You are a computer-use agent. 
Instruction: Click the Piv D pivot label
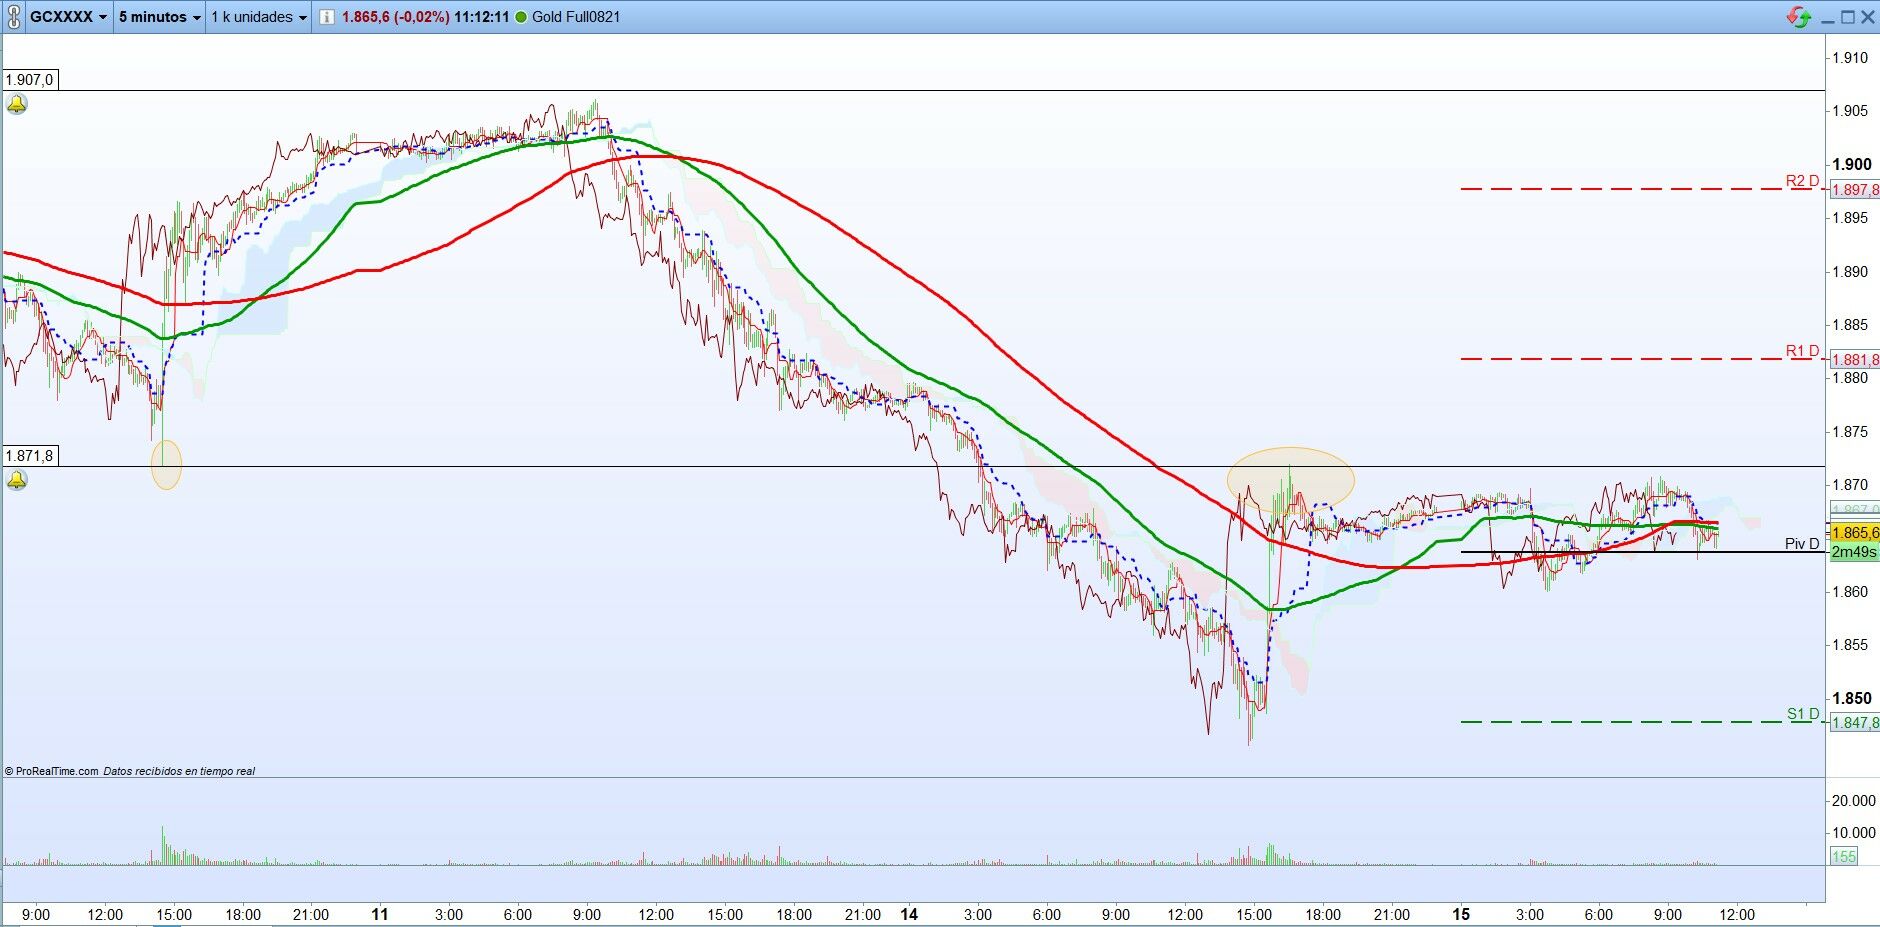tap(1802, 544)
